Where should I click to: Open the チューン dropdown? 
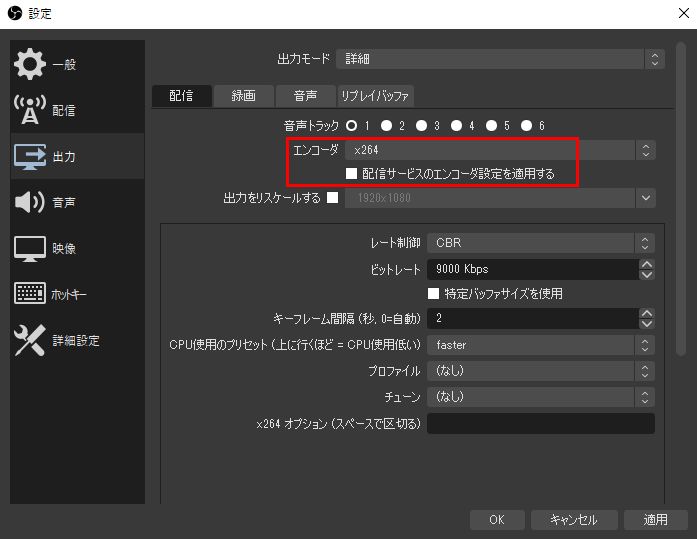pyautogui.click(x=541, y=396)
